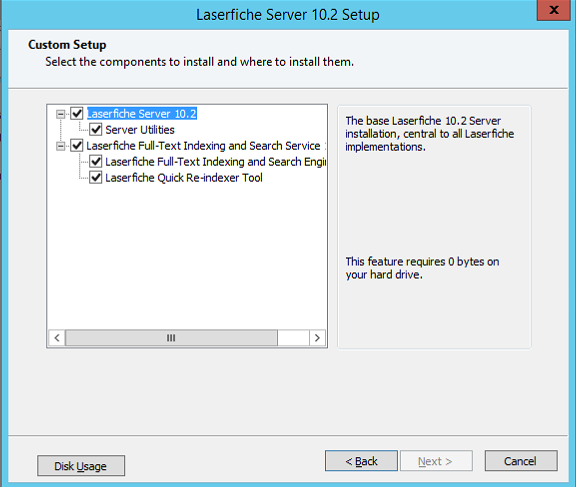The image size is (576, 487).
Task: Select Laserfiche Full-Text Indexing and Search Engine item
Action: pyautogui.click(x=215, y=162)
